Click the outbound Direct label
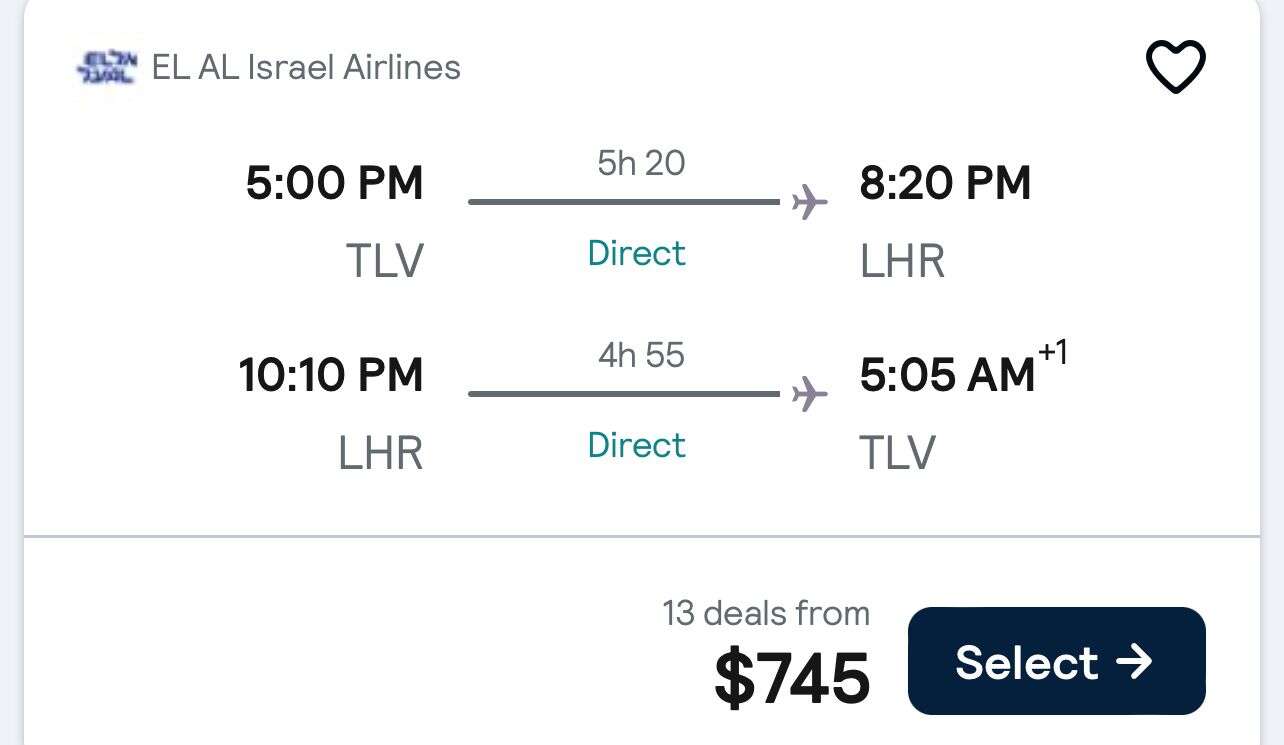 click(x=637, y=253)
